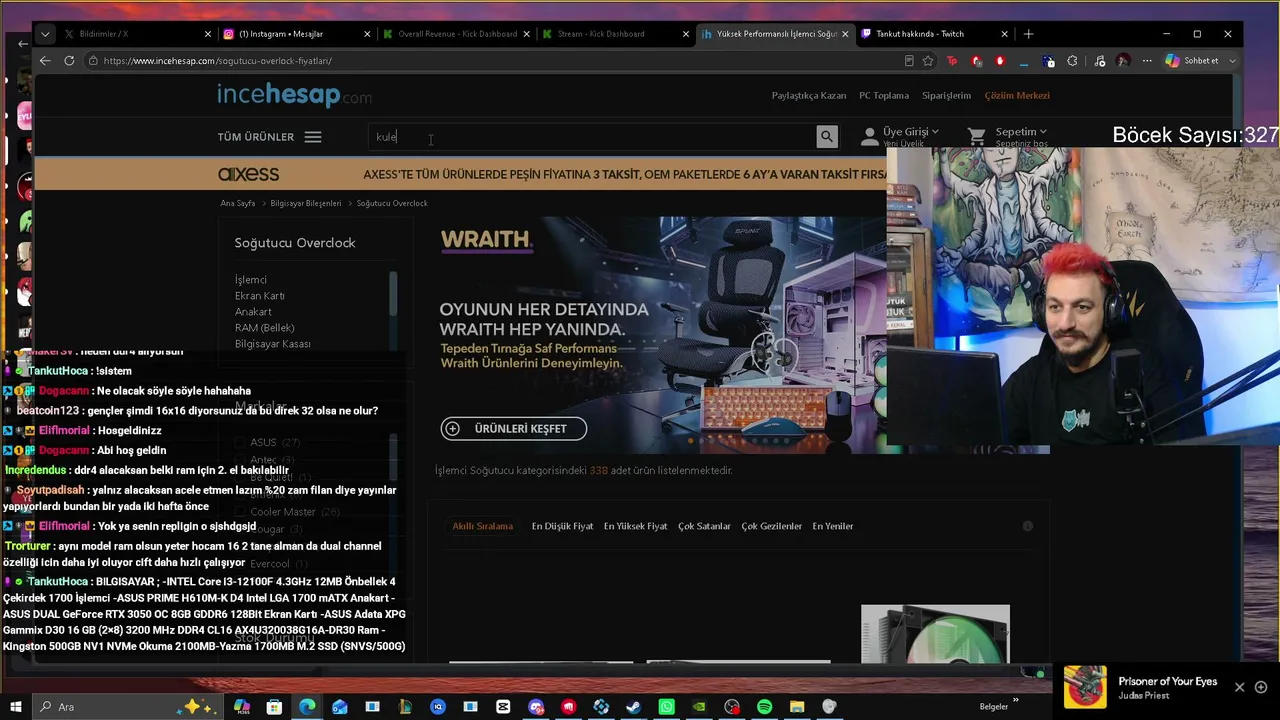Open CapCut from the taskbar
Screen dimensions: 1280x720
click(x=503, y=707)
